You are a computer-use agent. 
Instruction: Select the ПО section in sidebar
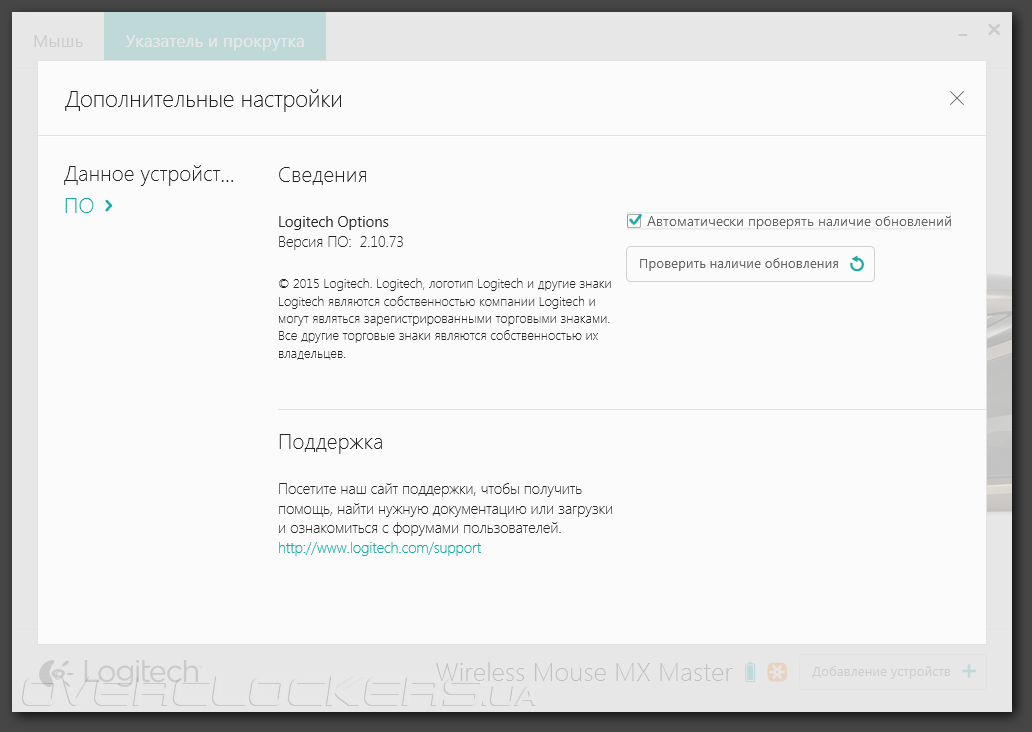[x=88, y=206]
